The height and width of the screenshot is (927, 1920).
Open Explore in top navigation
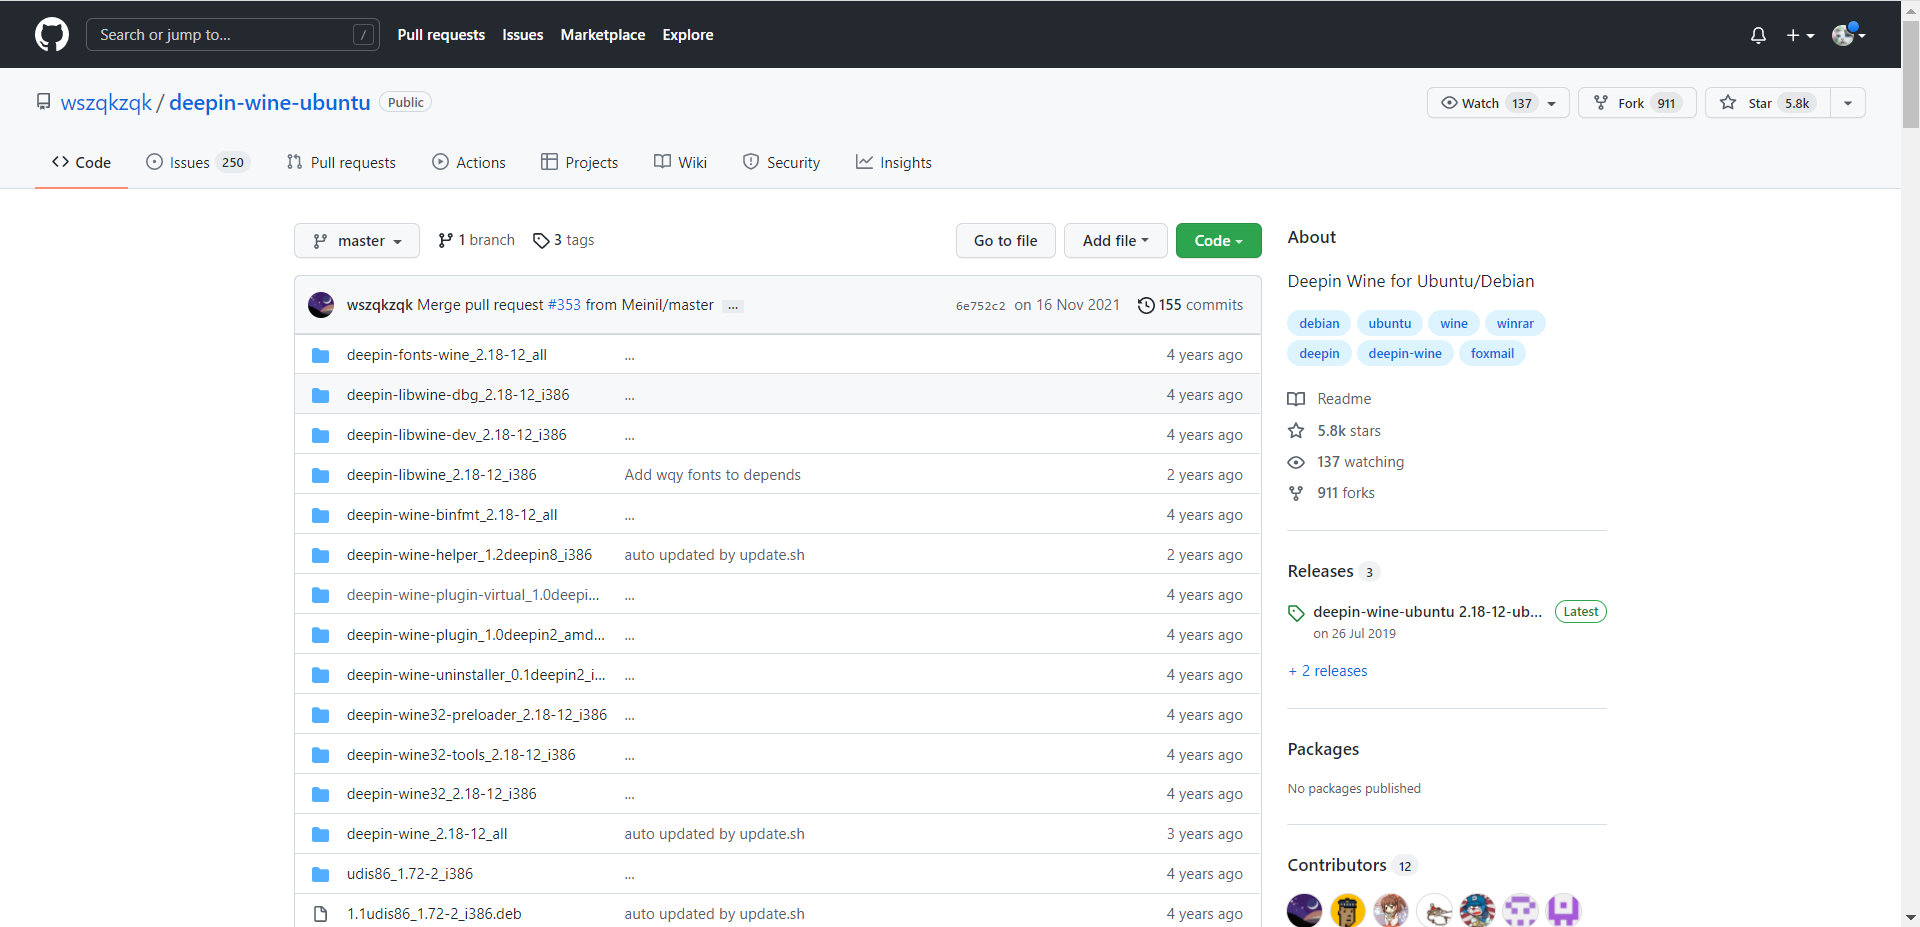[x=687, y=35]
